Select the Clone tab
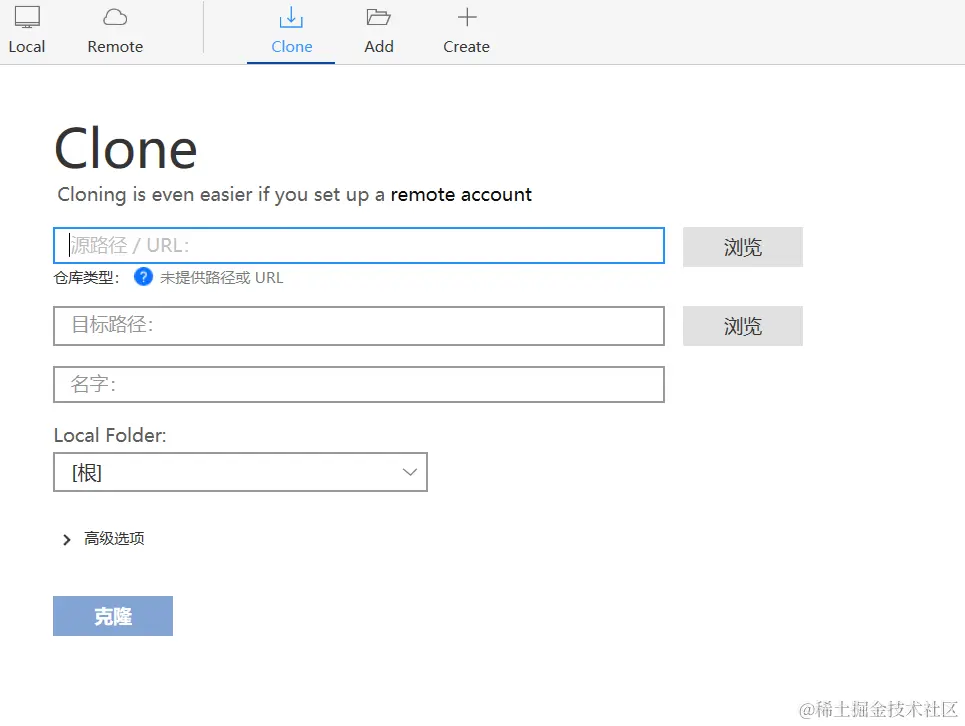The height and width of the screenshot is (726, 965). (x=291, y=31)
